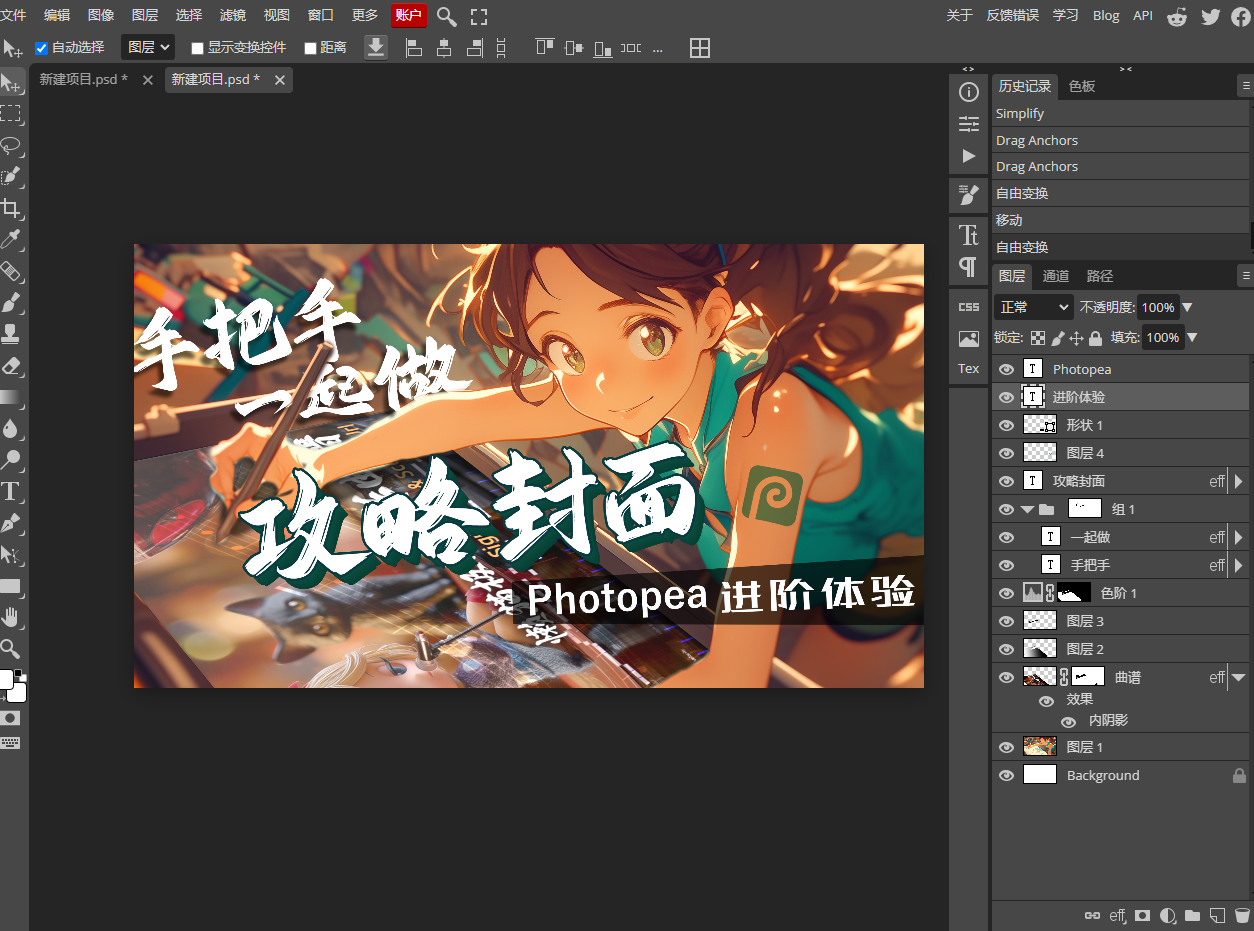1254x931 pixels.
Task: Select the Move tool in left toolbar
Action: point(11,83)
